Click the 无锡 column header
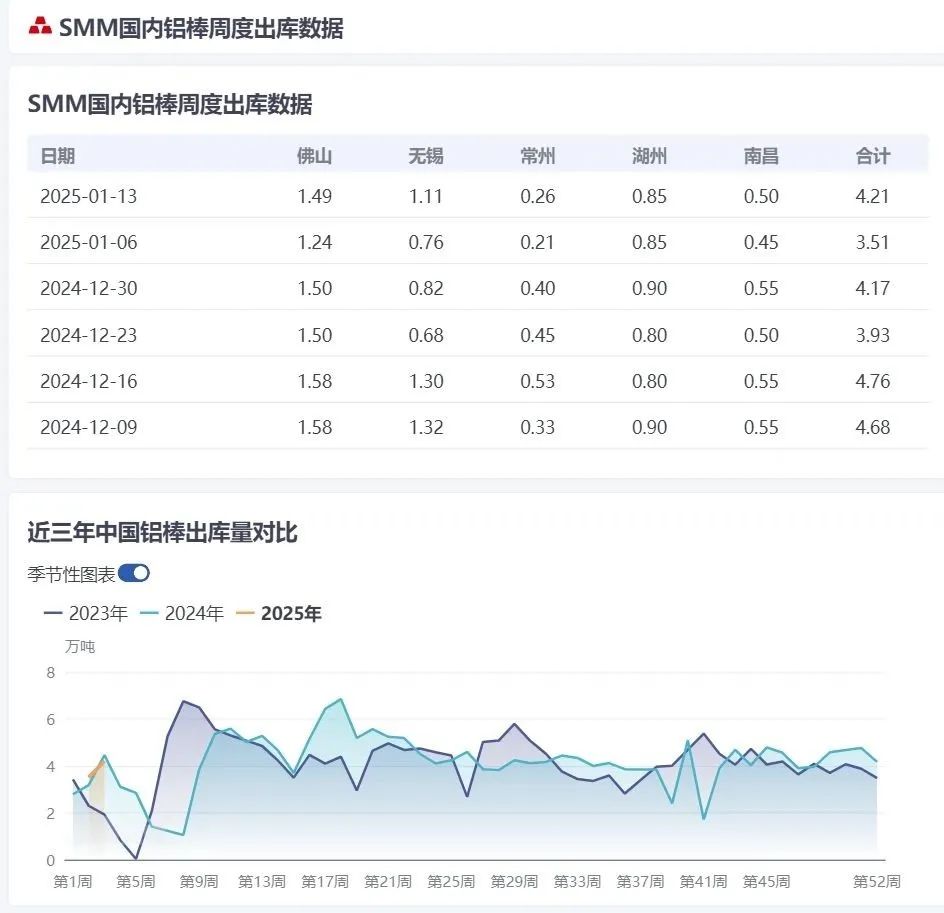 (426, 156)
